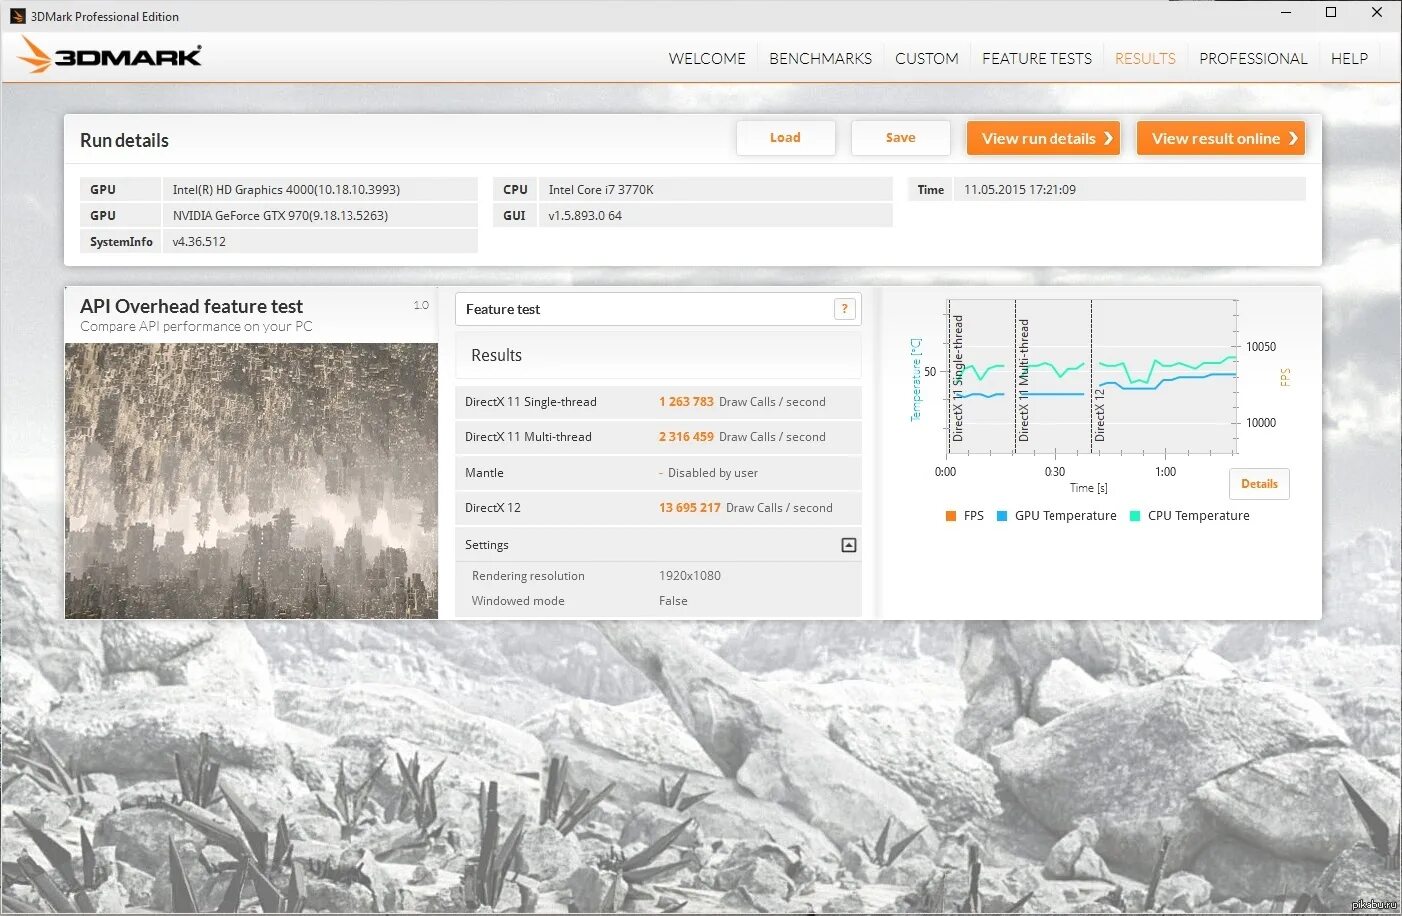The height and width of the screenshot is (916, 1402).
Task: Click the Run details heading
Action: click(124, 140)
